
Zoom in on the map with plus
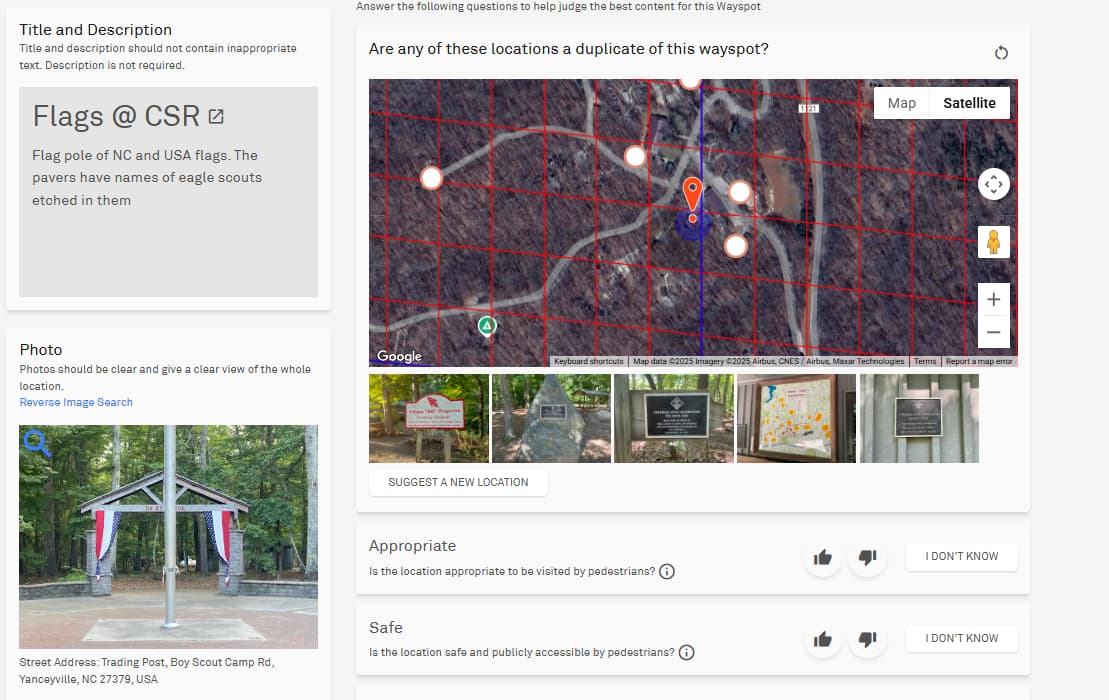point(994,299)
